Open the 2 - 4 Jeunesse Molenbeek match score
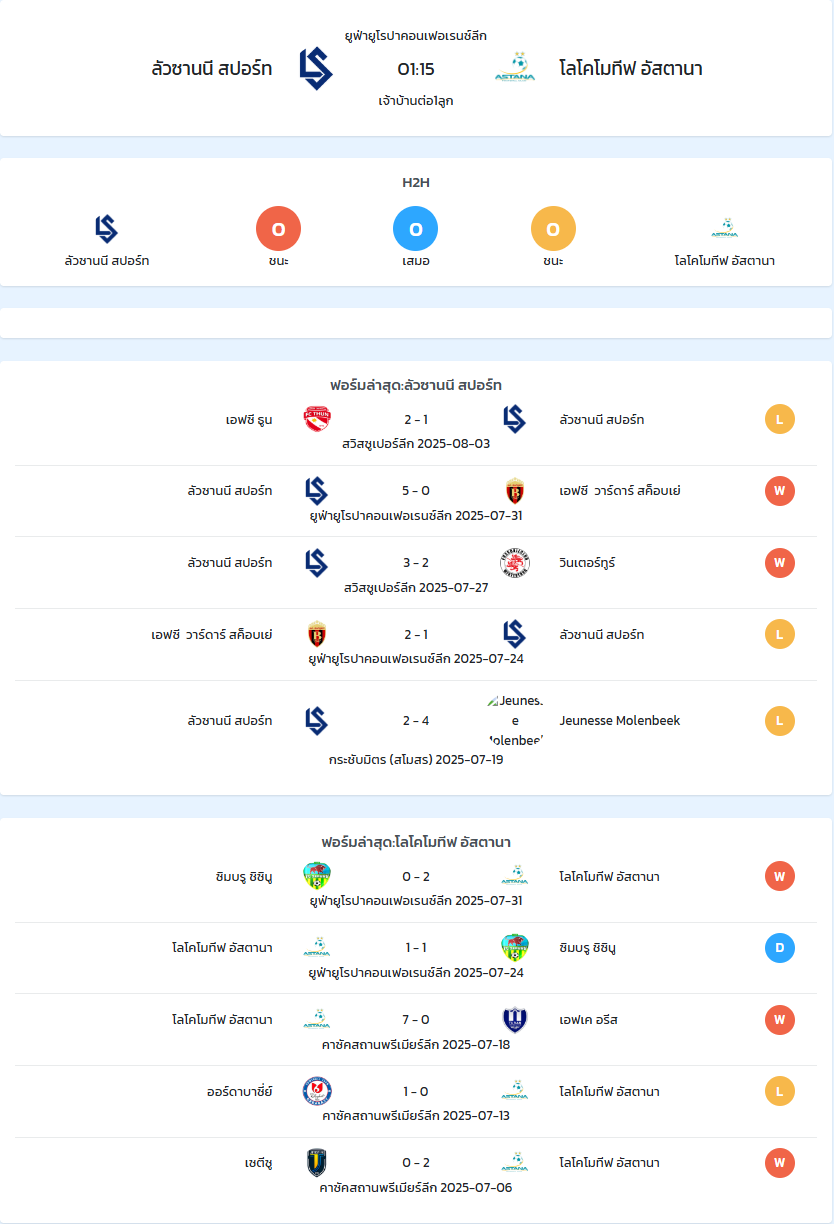 416,721
